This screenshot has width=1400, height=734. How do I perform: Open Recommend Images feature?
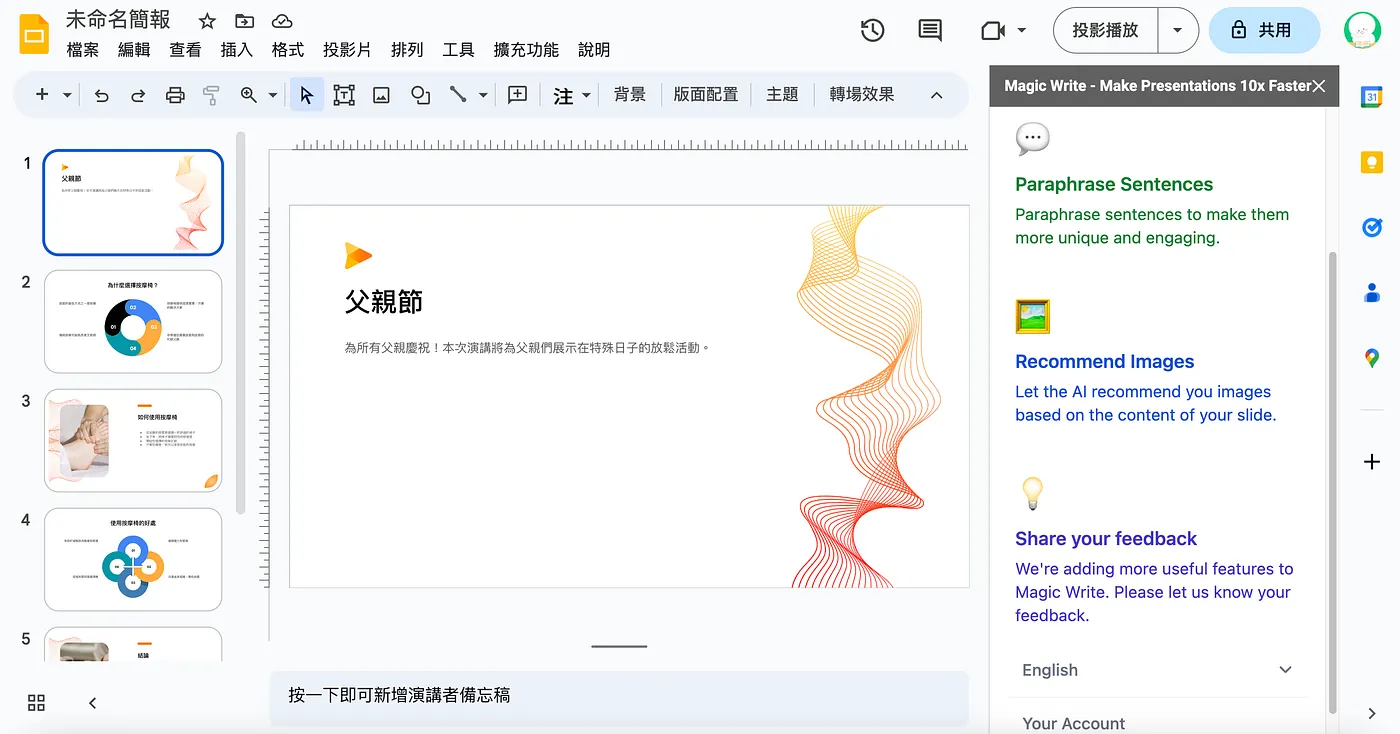coord(1105,361)
